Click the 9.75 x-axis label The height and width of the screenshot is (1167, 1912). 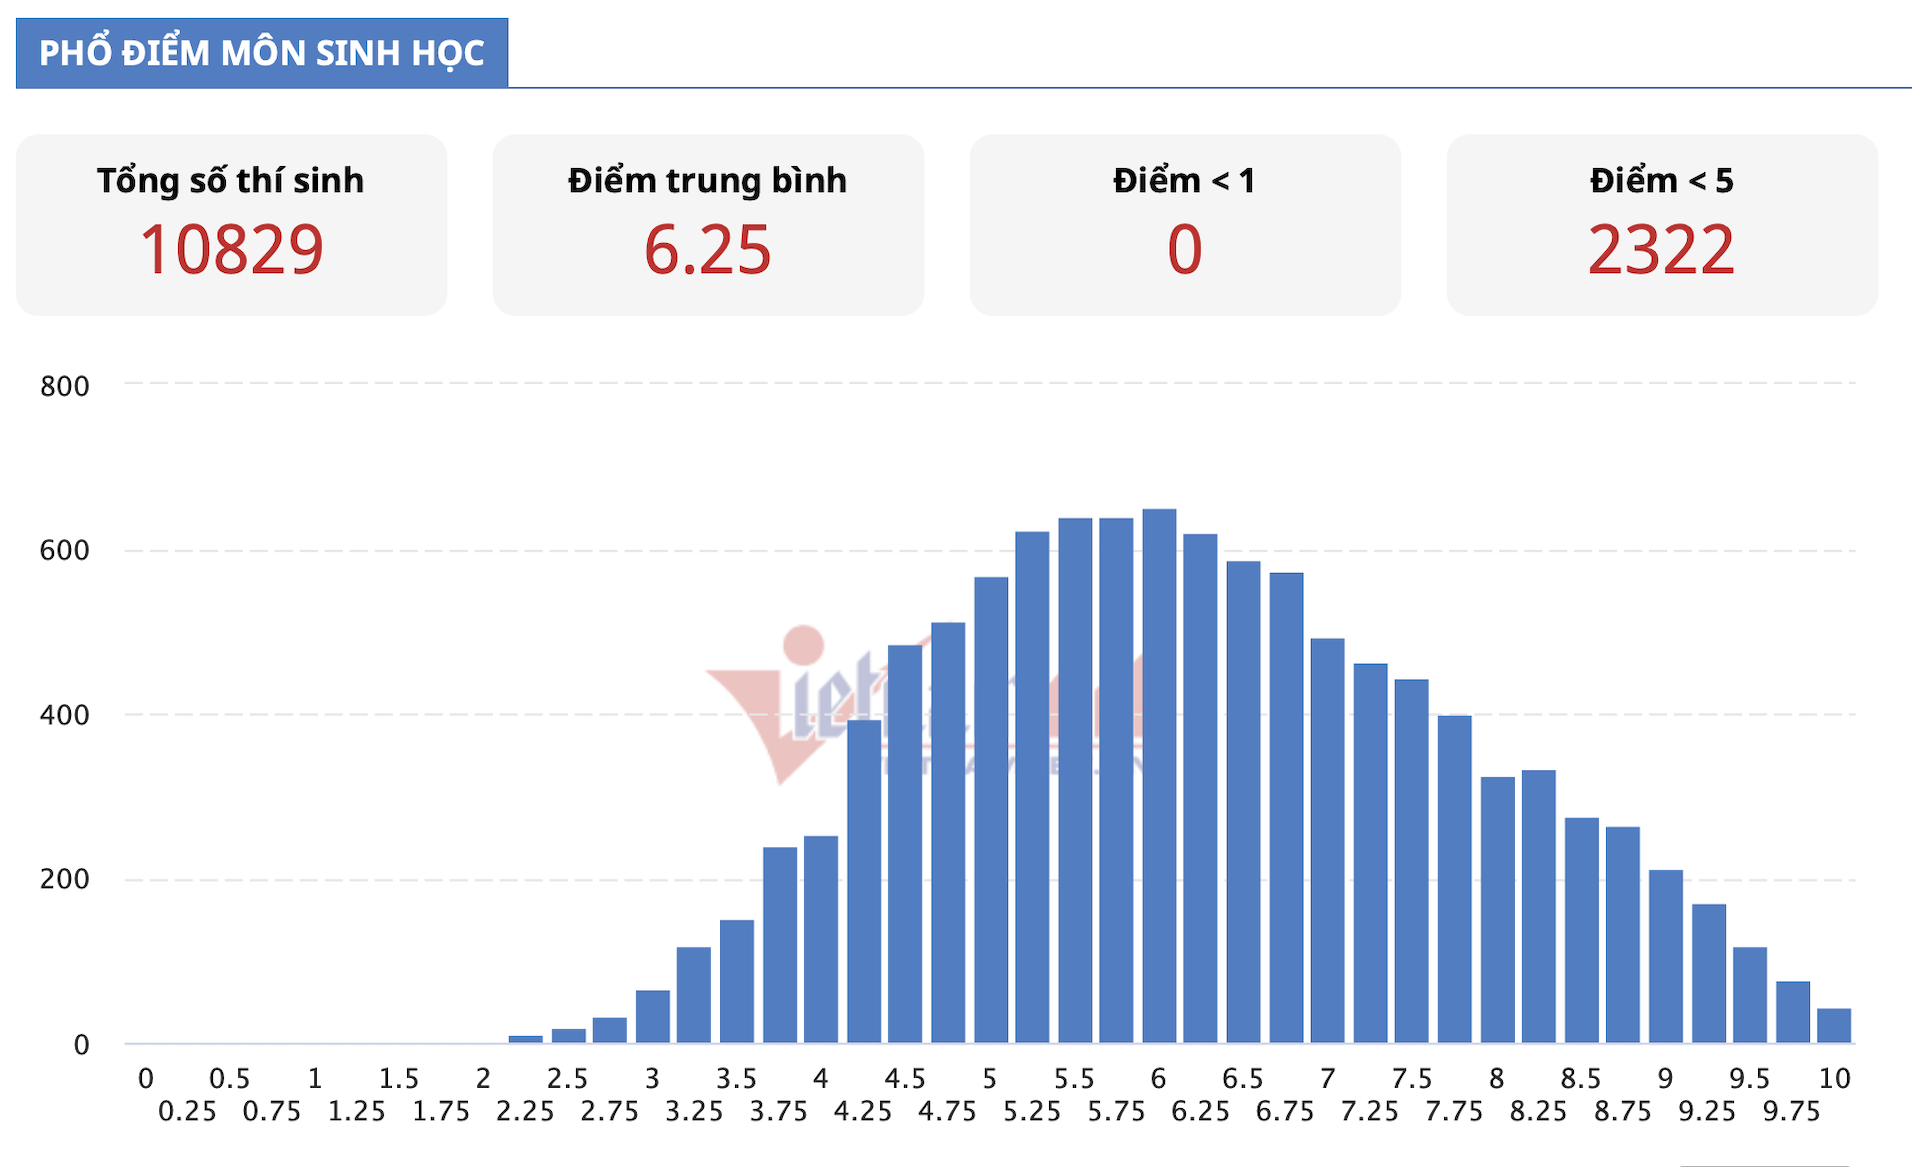(x=1792, y=1112)
